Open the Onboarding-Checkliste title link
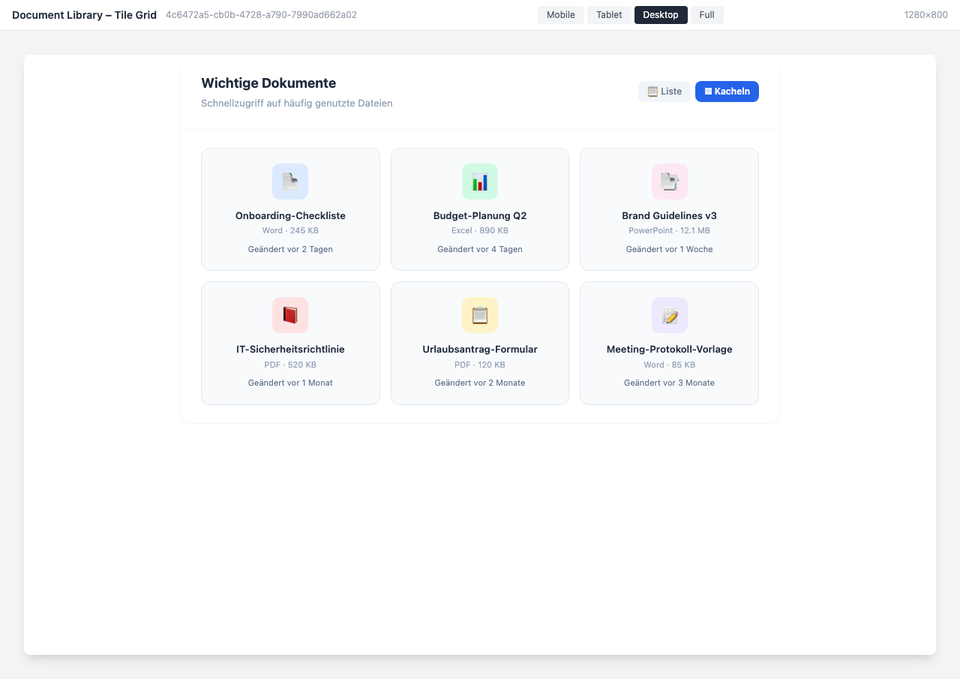This screenshot has height=679, width=960. (290, 215)
